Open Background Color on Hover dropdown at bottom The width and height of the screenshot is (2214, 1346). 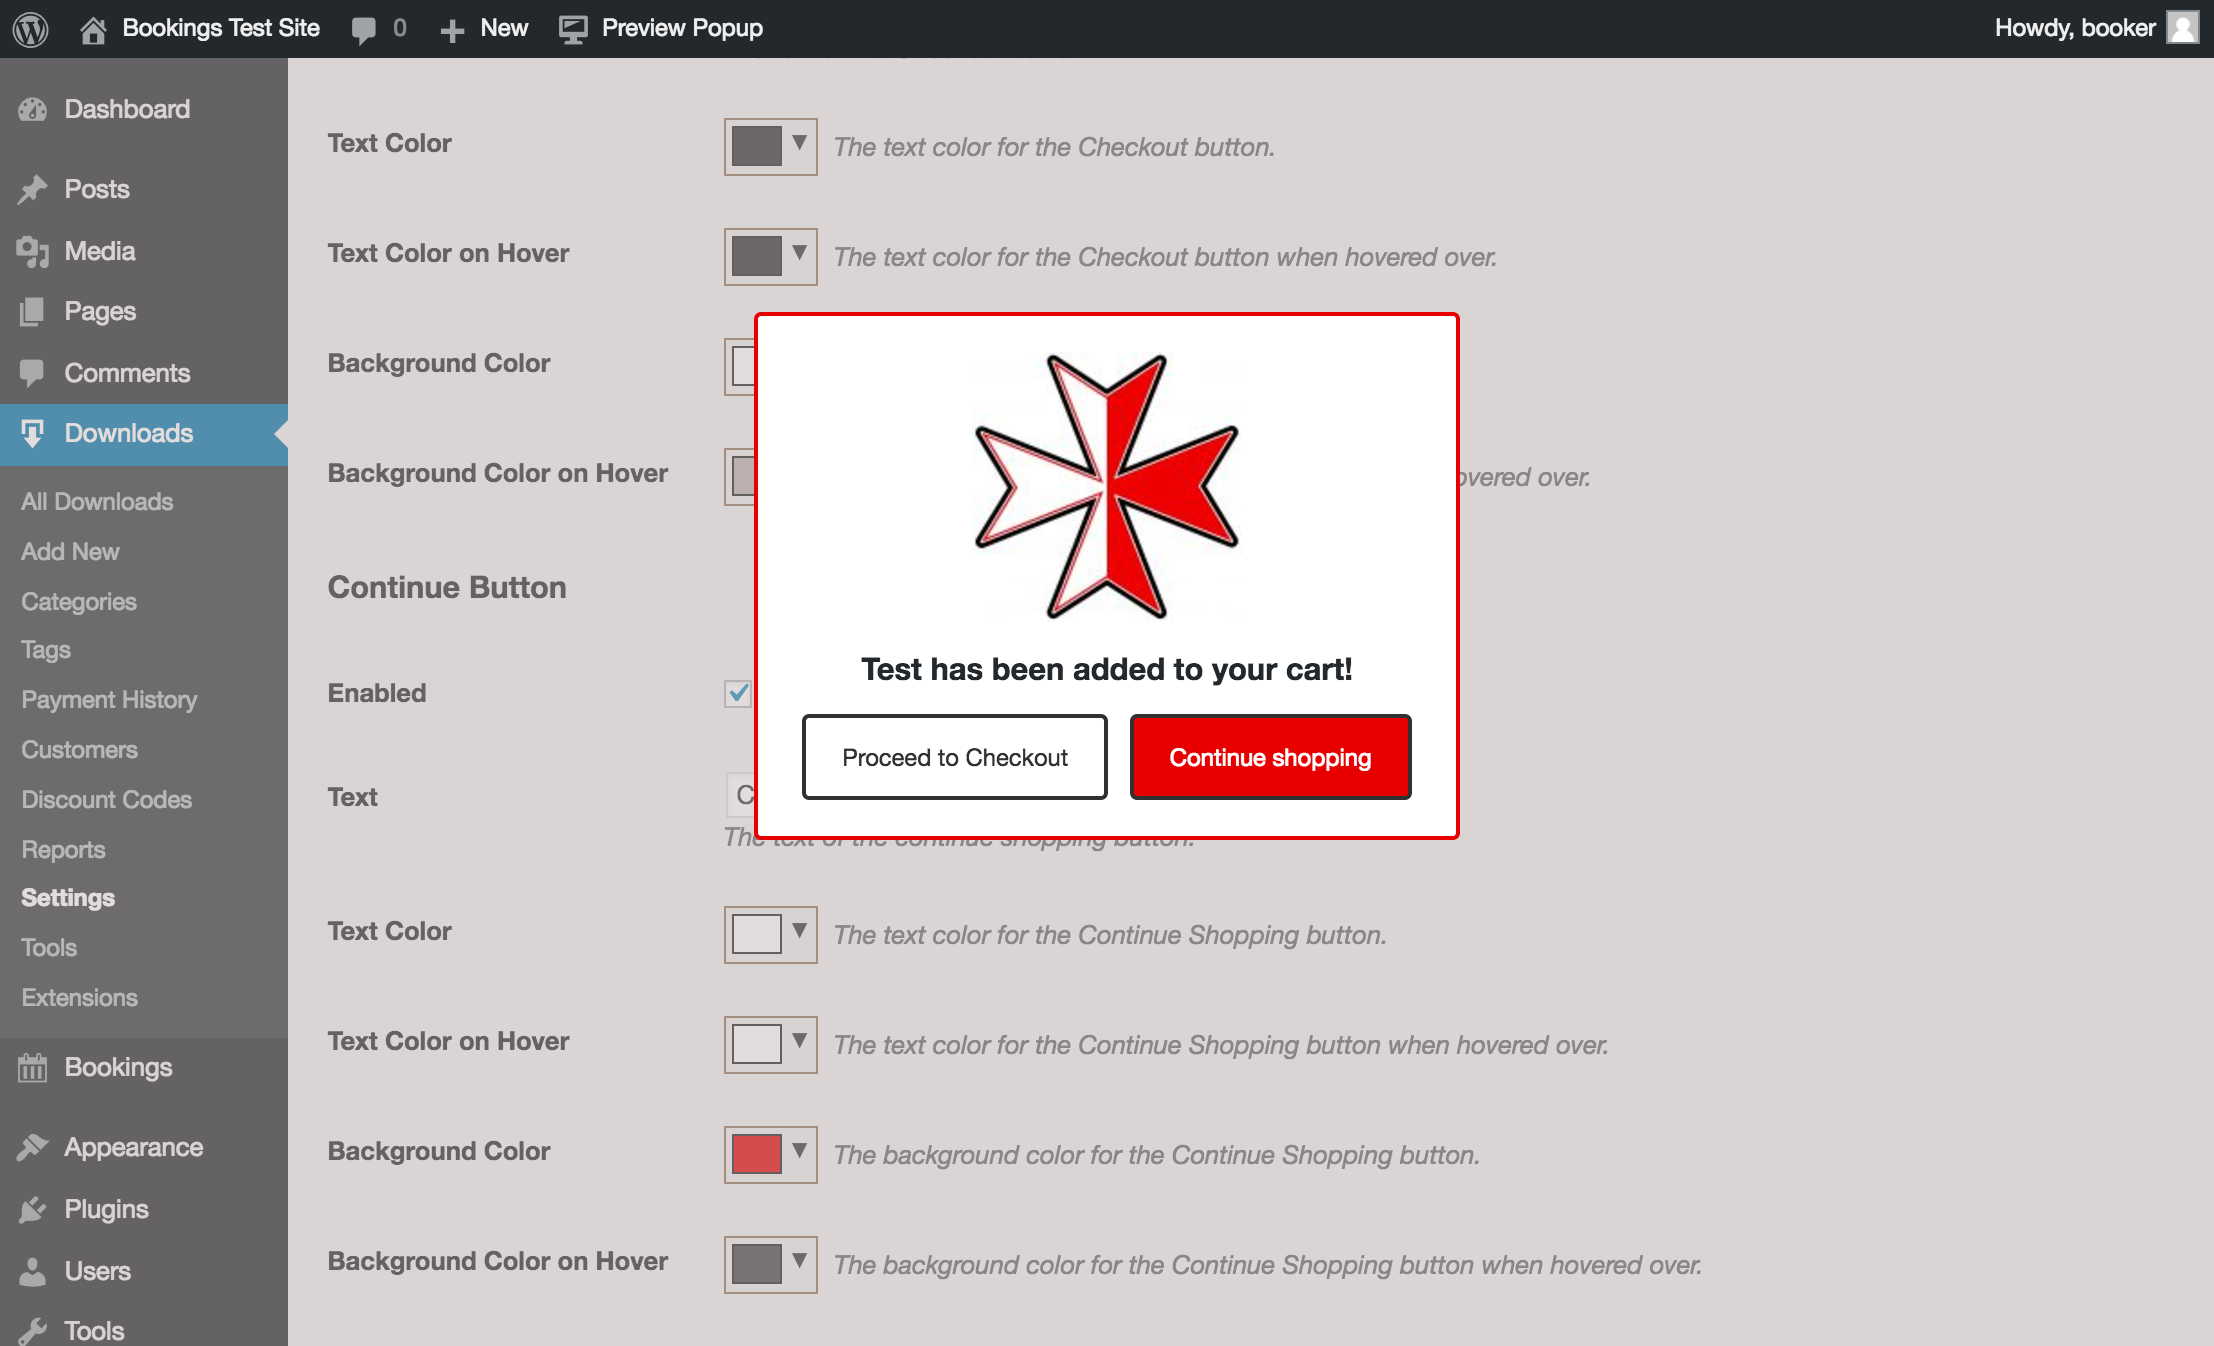pyautogui.click(x=799, y=1261)
